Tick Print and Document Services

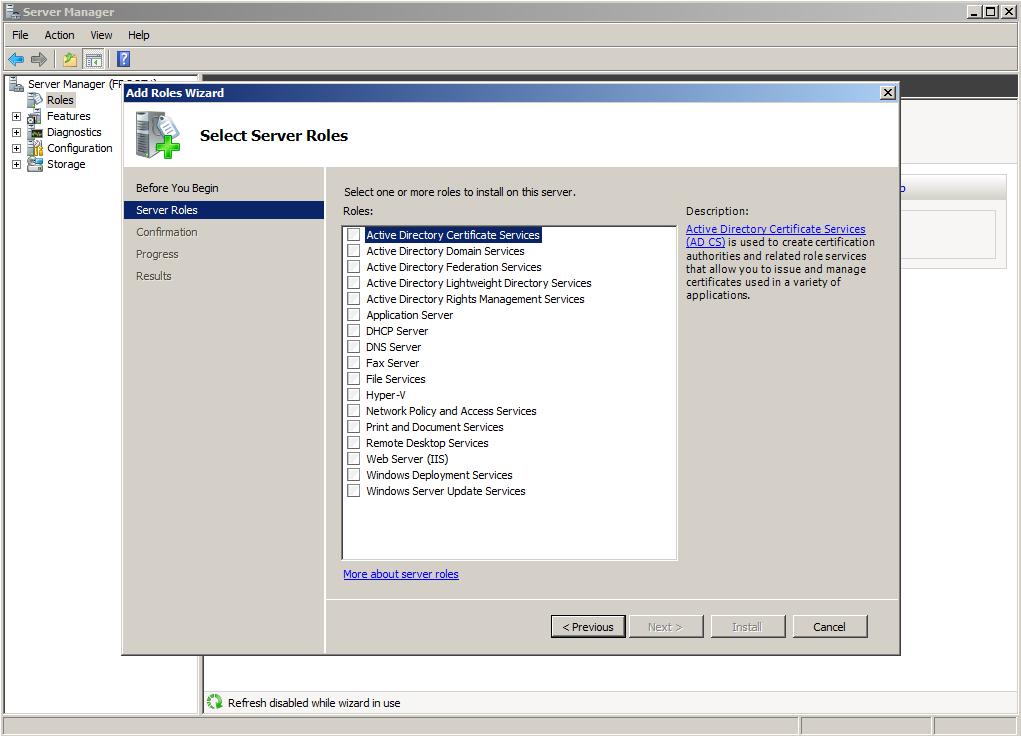354,427
